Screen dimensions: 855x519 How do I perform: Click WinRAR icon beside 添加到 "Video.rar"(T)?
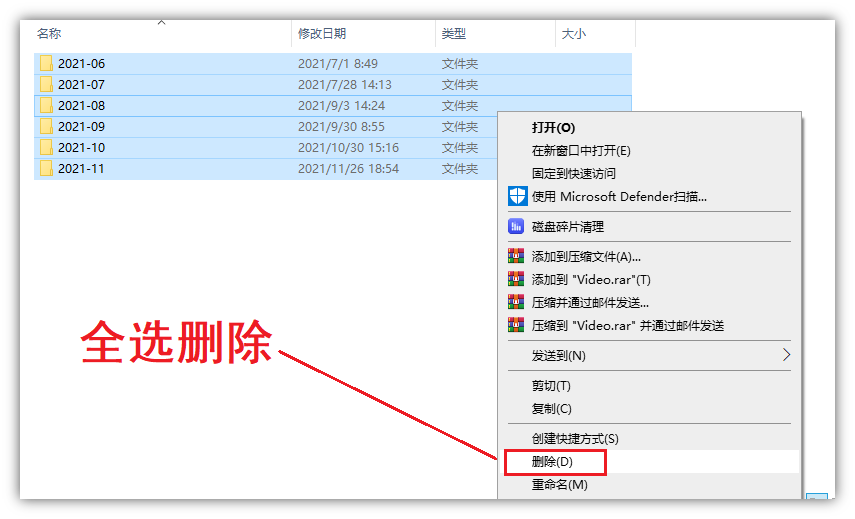pos(516,279)
